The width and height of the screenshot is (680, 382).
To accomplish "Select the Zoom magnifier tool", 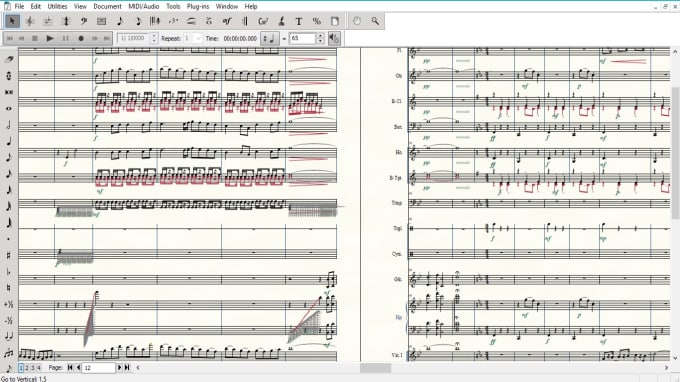I will coord(375,21).
